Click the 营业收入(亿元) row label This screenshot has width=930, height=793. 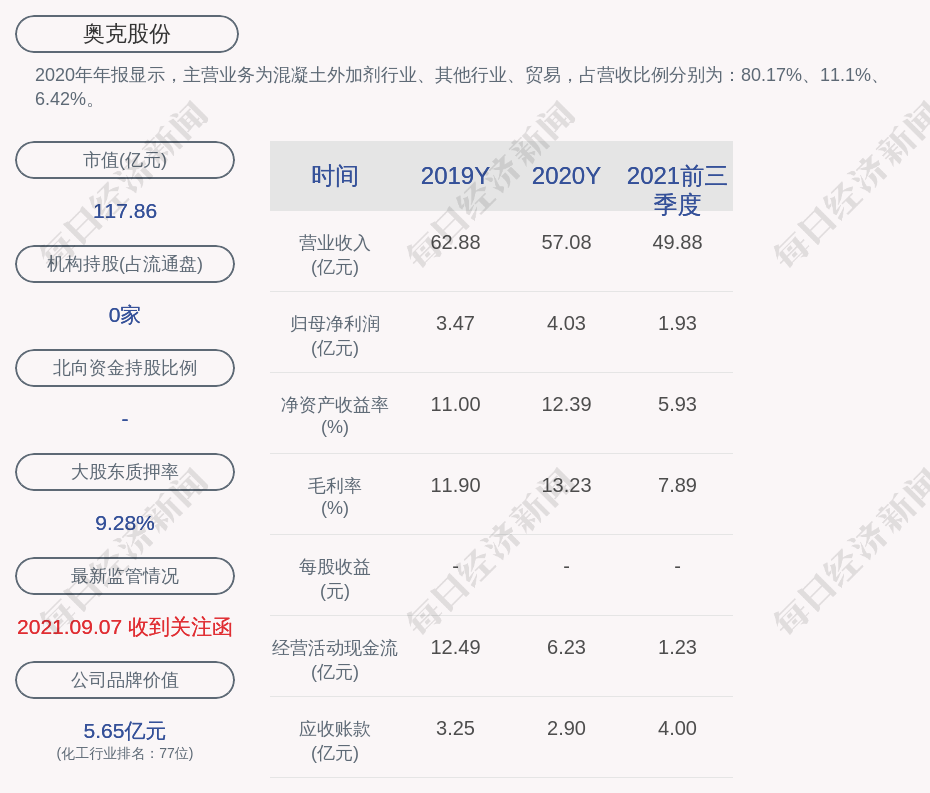[335, 255]
